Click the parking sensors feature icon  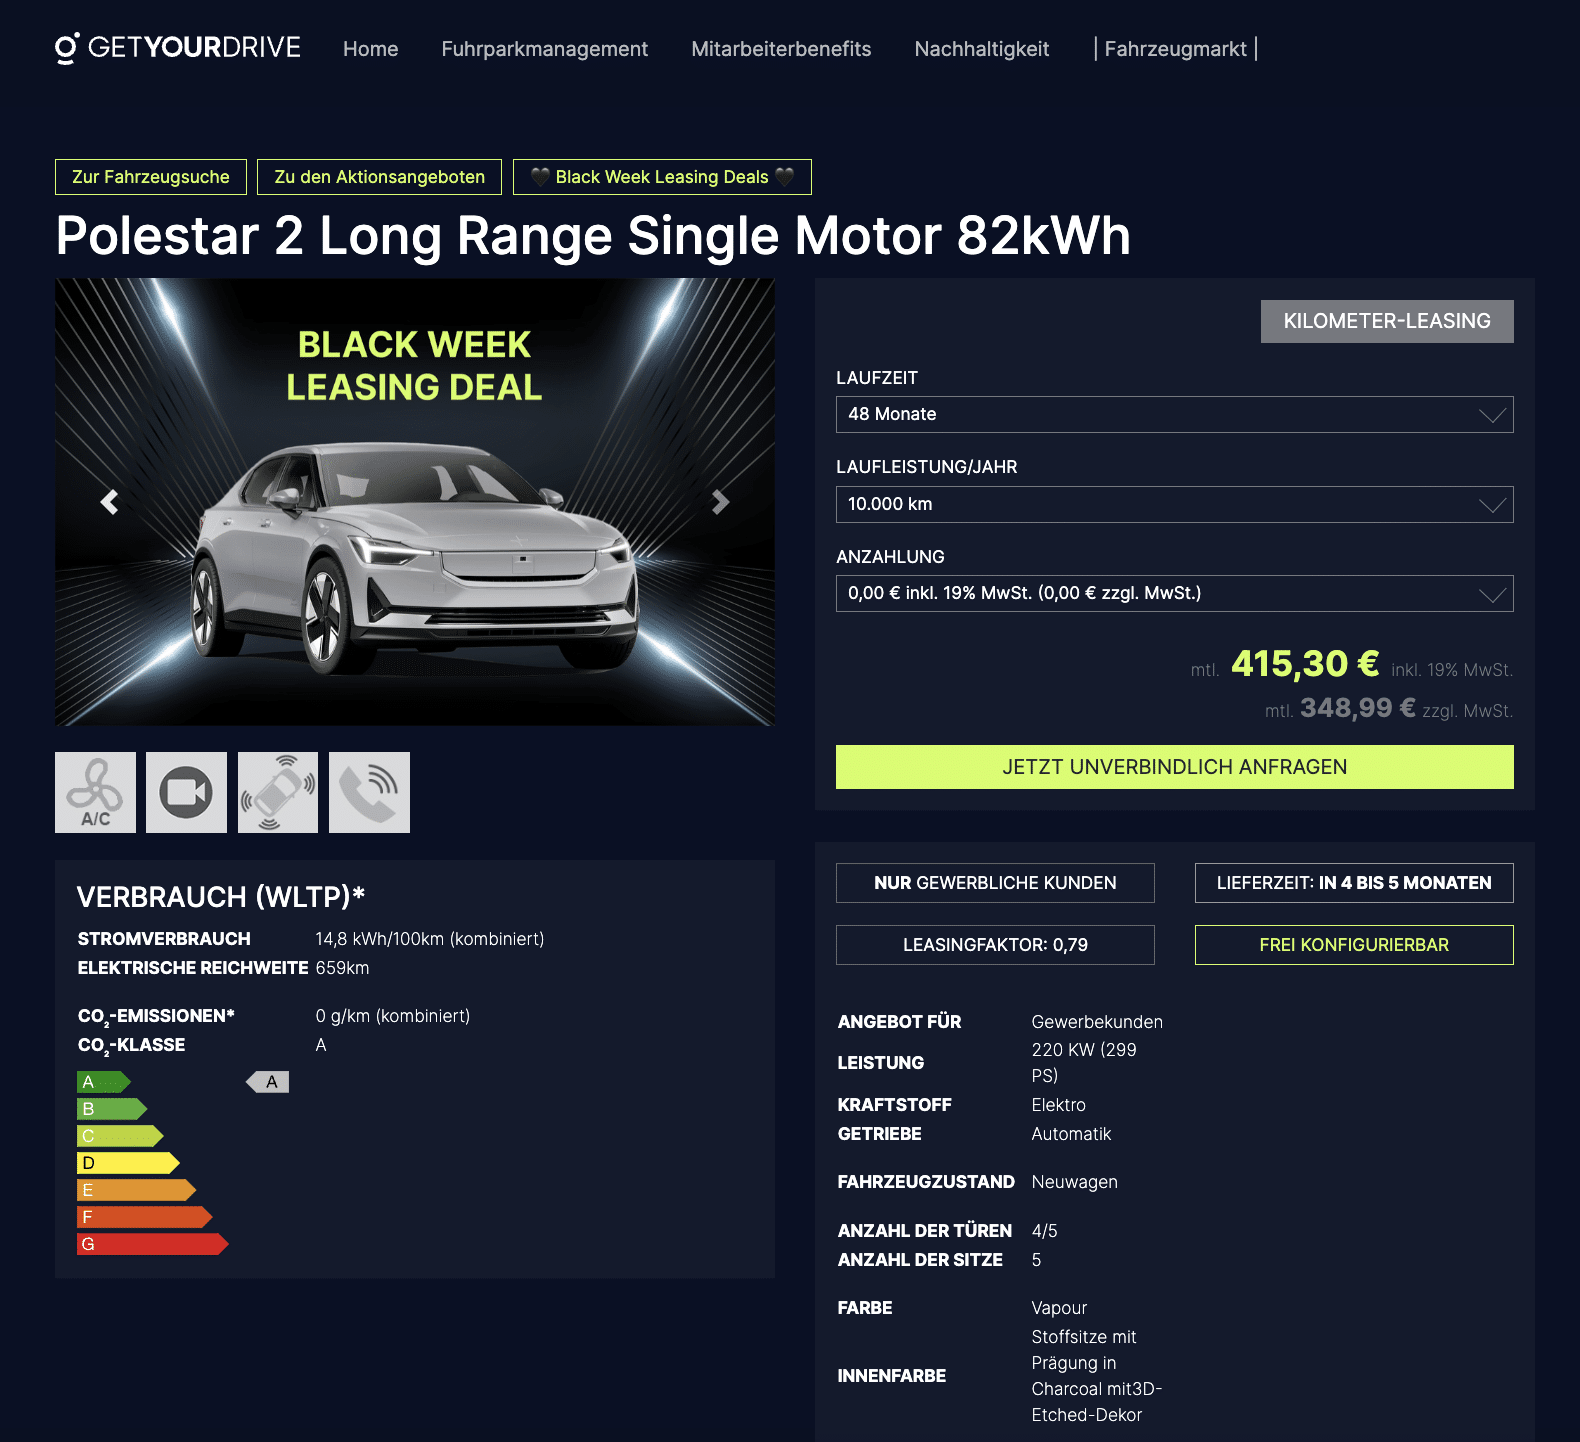point(278,792)
